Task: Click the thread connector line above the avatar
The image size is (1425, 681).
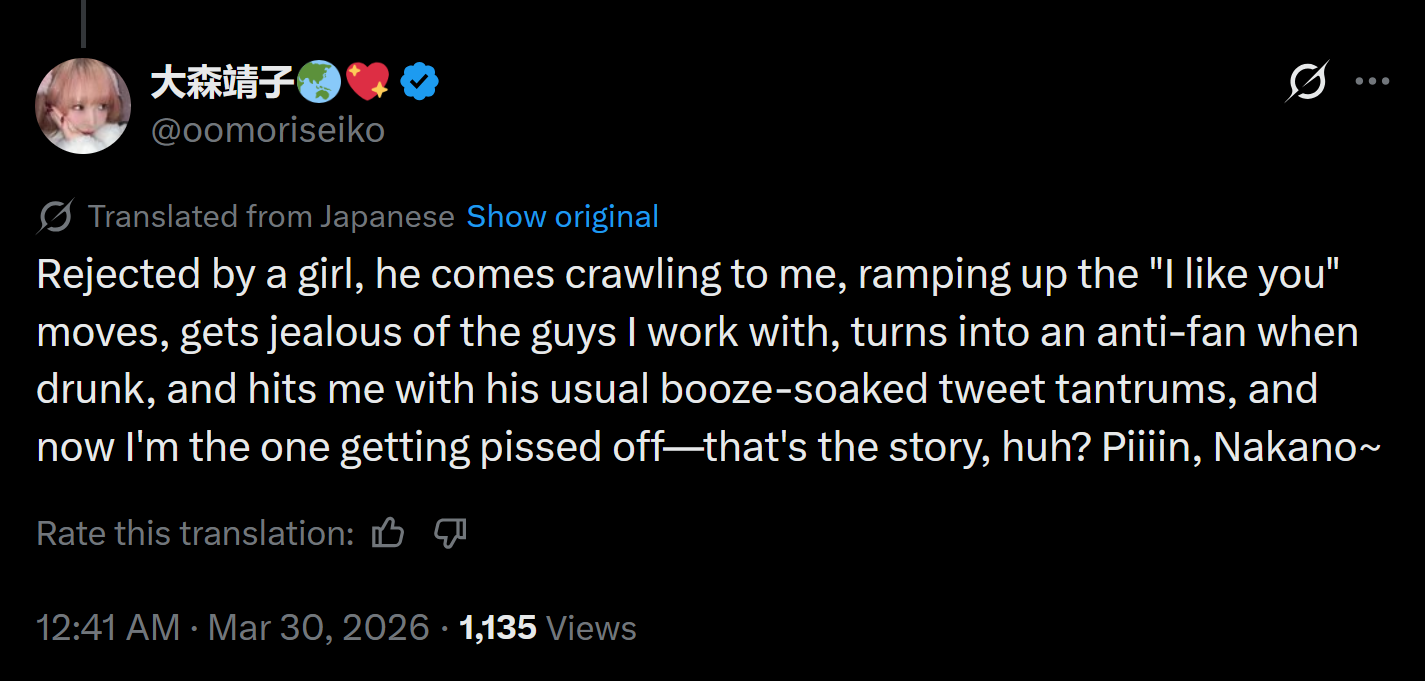Action: tap(83, 23)
